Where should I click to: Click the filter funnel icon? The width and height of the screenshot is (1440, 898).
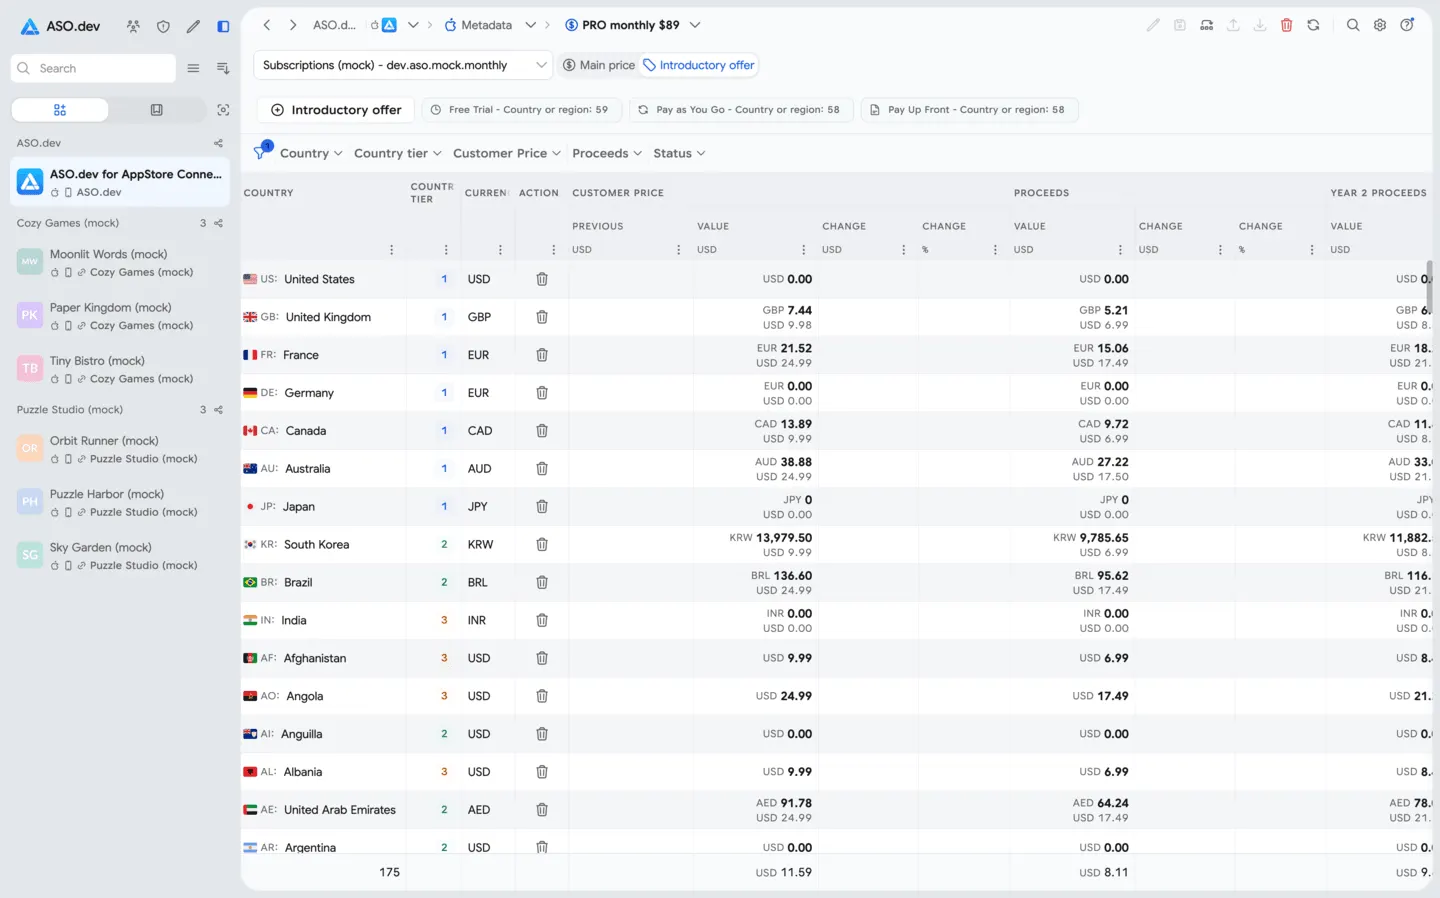click(262, 152)
